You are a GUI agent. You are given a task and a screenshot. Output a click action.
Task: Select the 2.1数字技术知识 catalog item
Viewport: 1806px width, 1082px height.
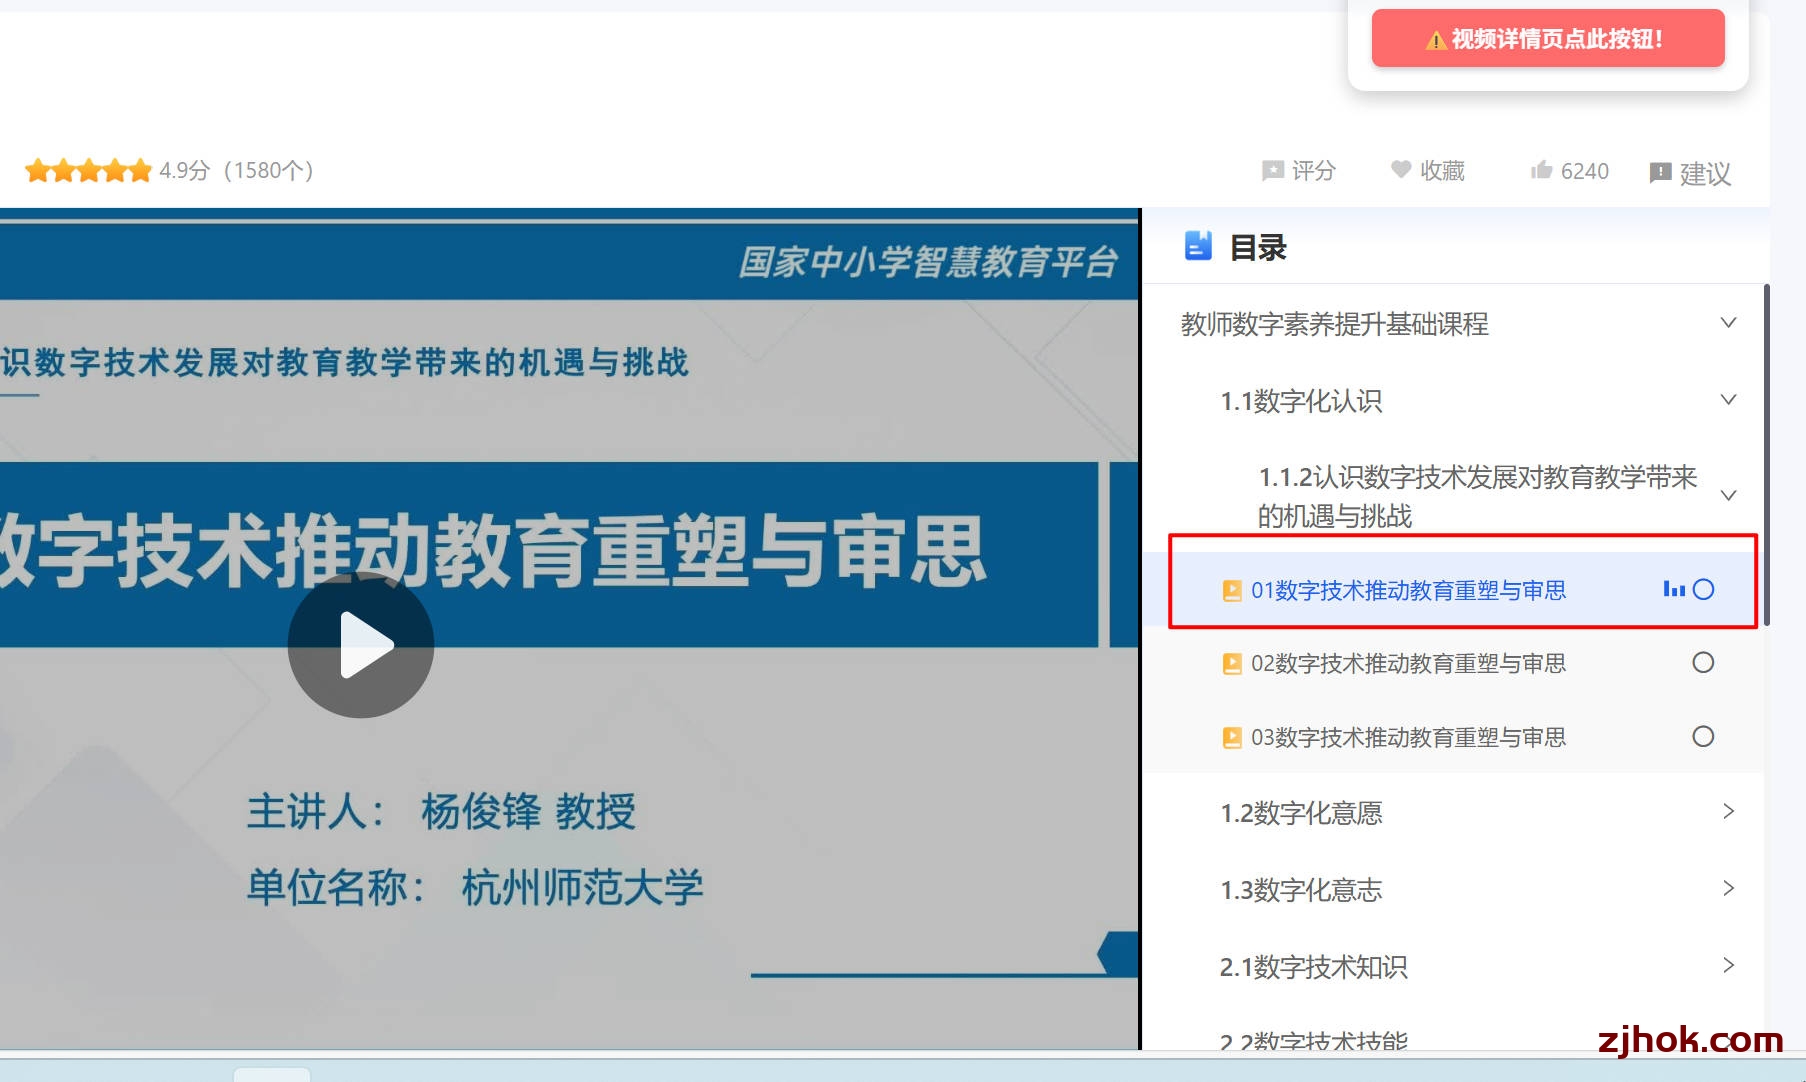pyautogui.click(x=1313, y=967)
